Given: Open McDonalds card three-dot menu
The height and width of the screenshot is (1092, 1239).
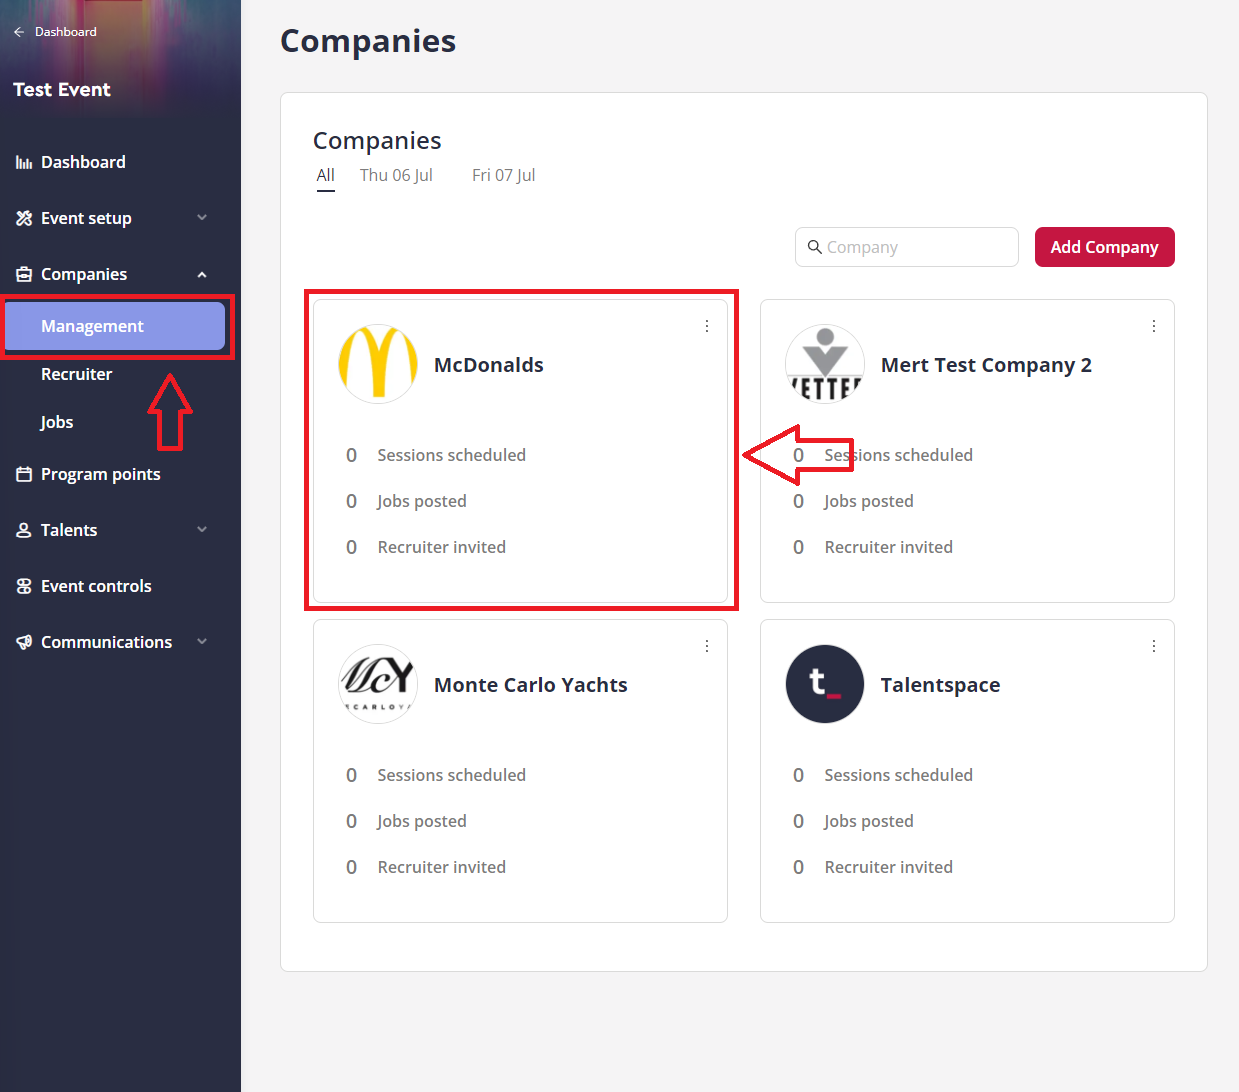Looking at the screenshot, I should pyautogui.click(x=706, y=326).
